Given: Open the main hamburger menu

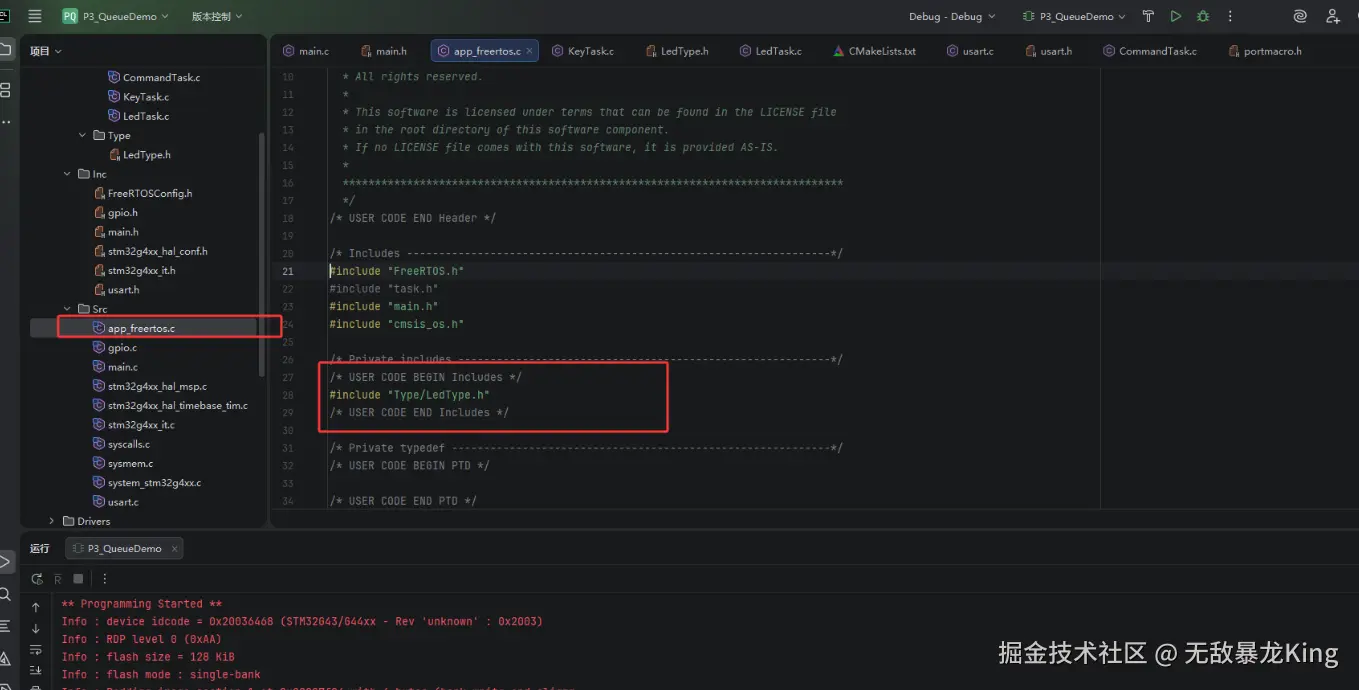Looking at the screenshot, I should coord(35,16).
